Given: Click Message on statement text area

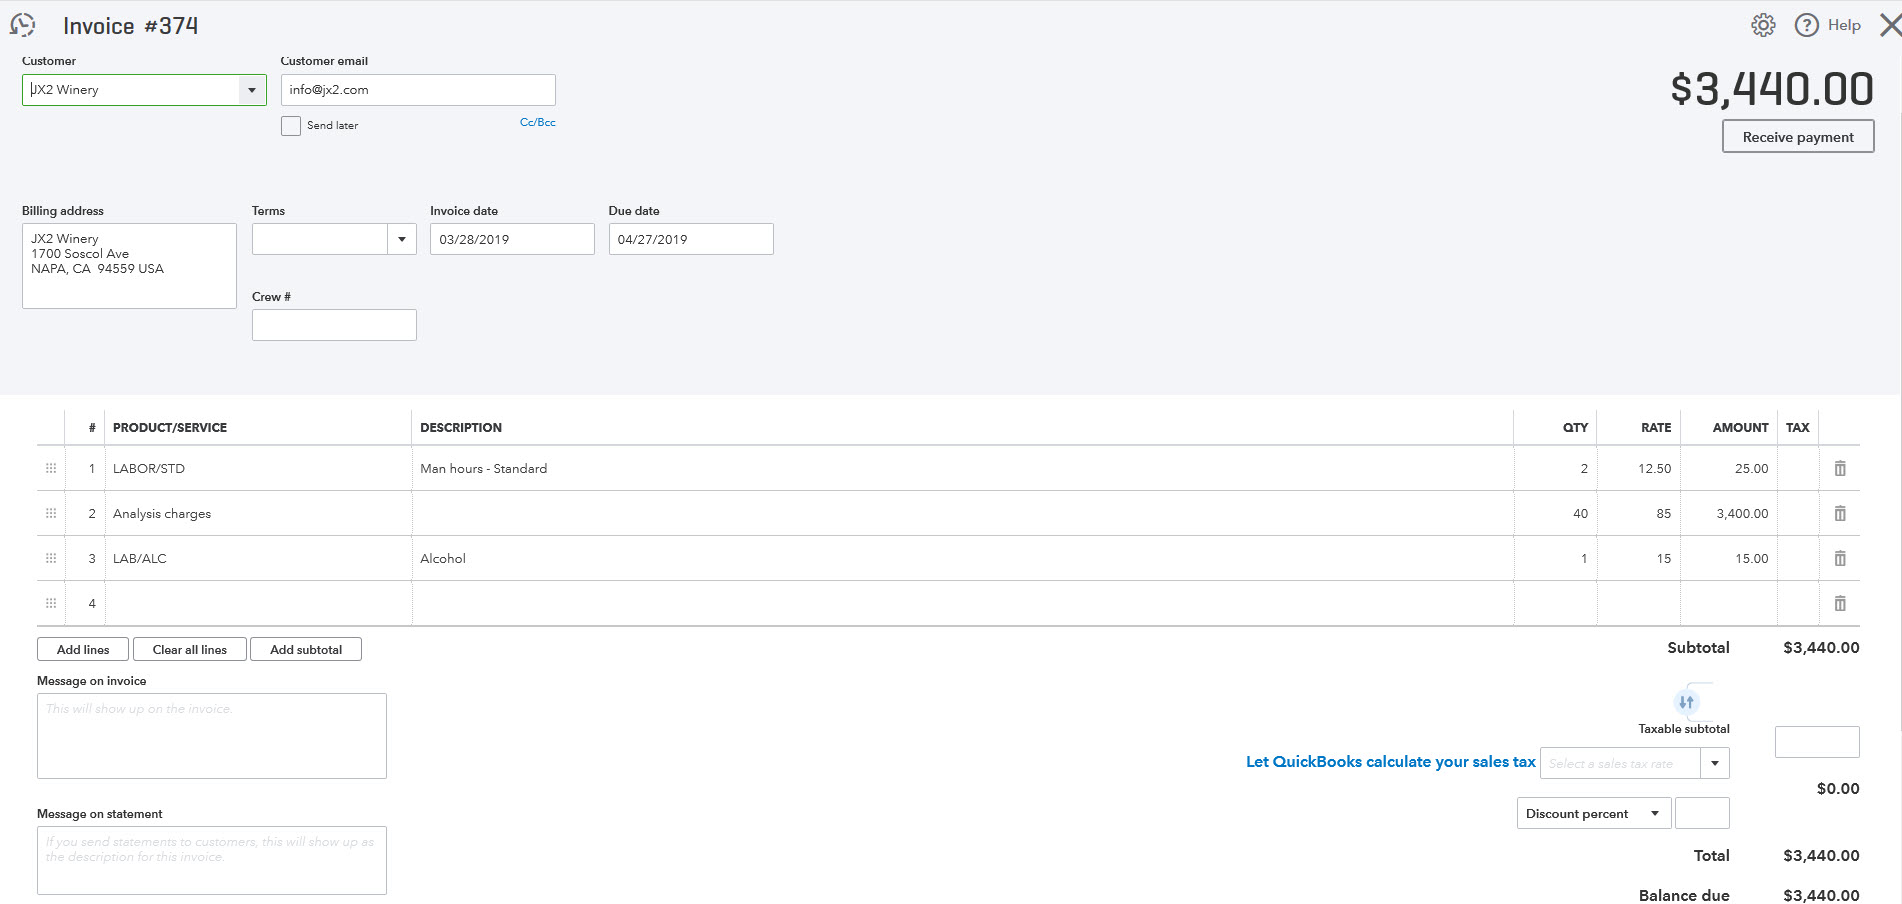Looking at the screenshot, I should (x=212, y=860).
